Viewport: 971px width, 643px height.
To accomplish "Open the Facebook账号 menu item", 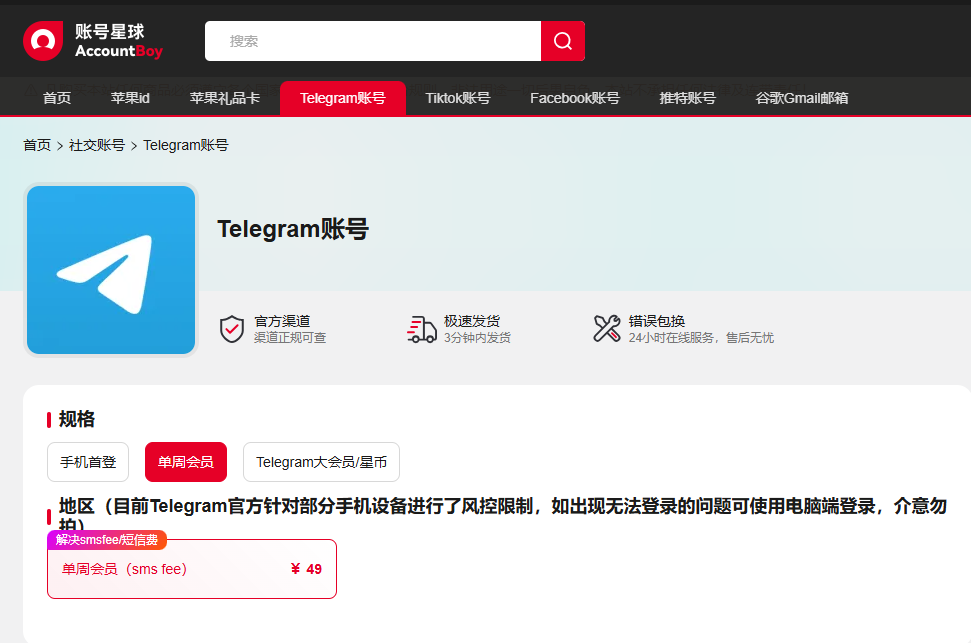I will 574,98.
